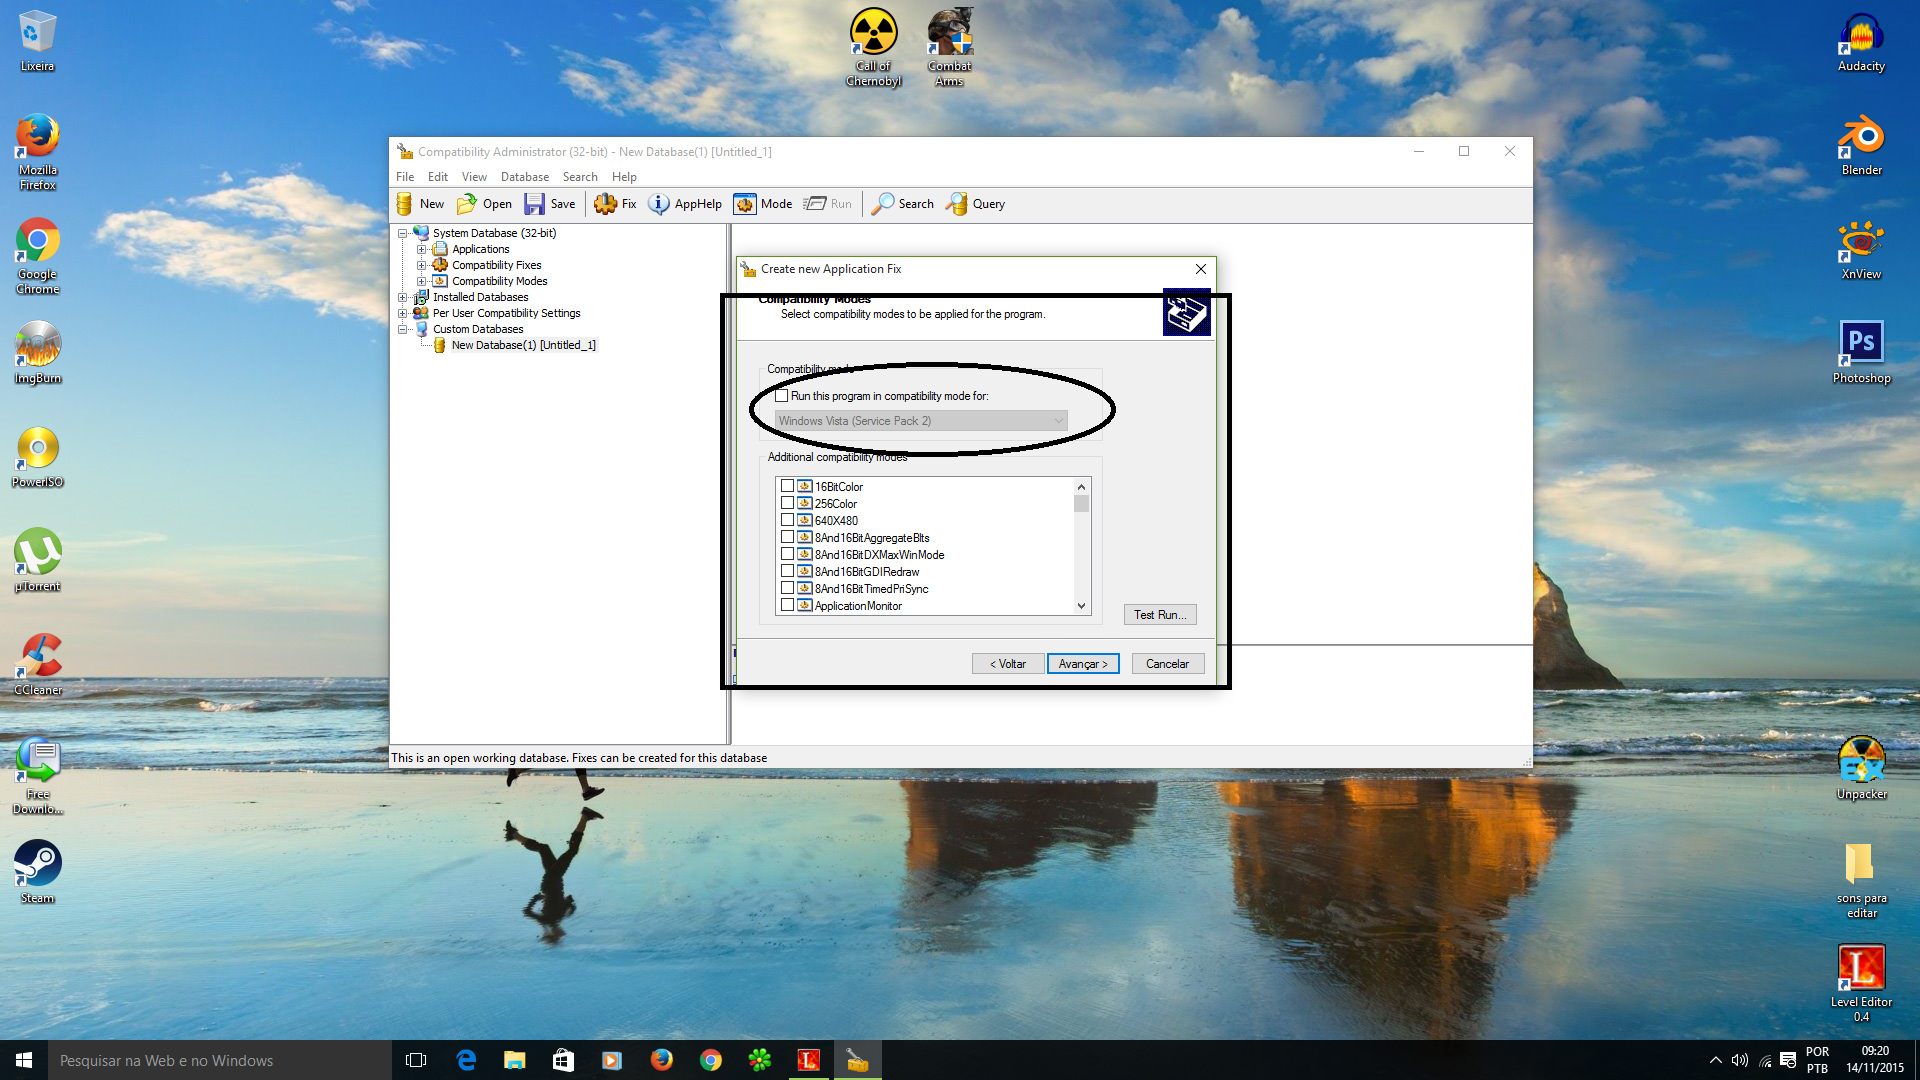This screenshot has height=1080, width=1920.
Task: Select the CCleaner desktop icon
Action: tap(38, 664)
